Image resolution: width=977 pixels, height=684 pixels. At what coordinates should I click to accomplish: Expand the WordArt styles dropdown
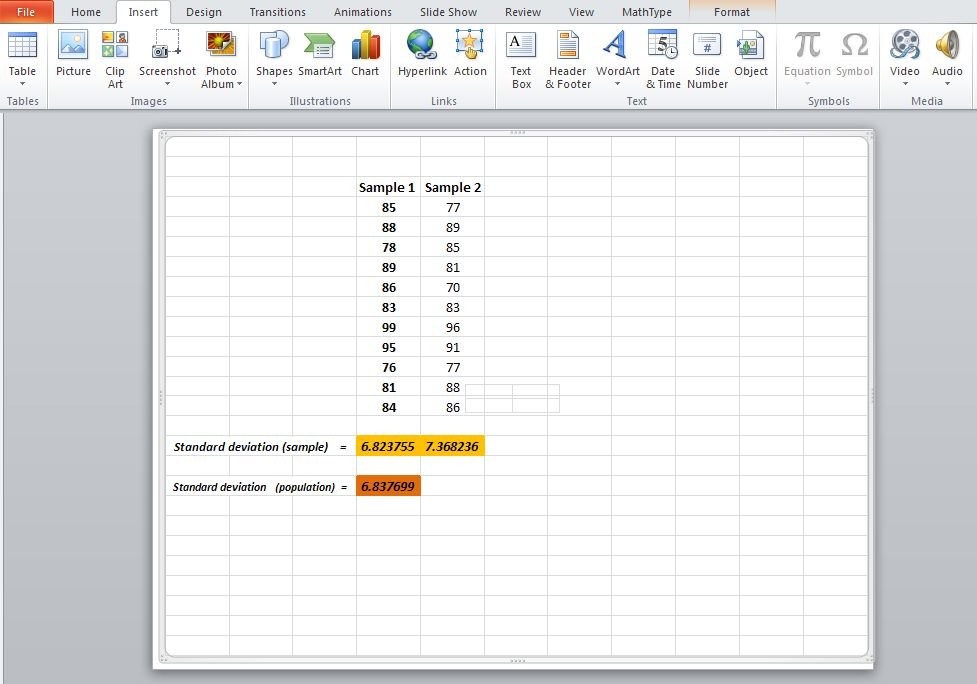(x=618, y=84)
